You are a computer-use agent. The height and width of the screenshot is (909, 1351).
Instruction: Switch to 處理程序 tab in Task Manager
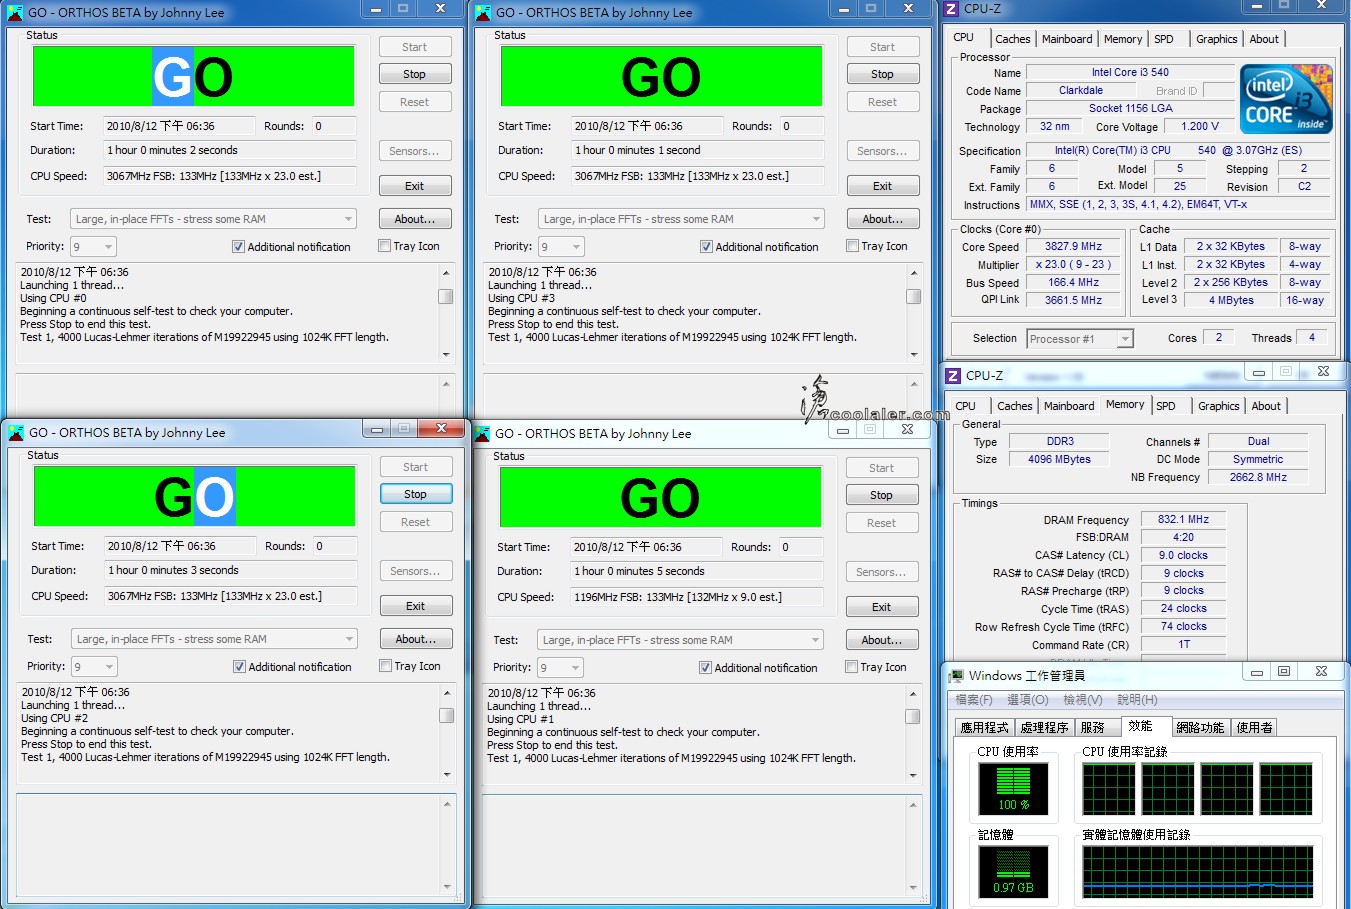(1044, 727)
